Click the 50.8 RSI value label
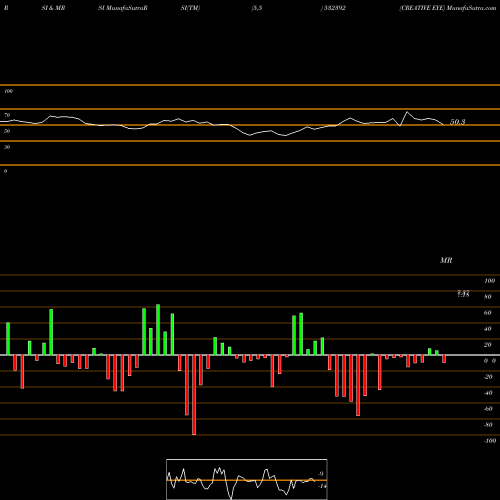 [x=457, y=122]
